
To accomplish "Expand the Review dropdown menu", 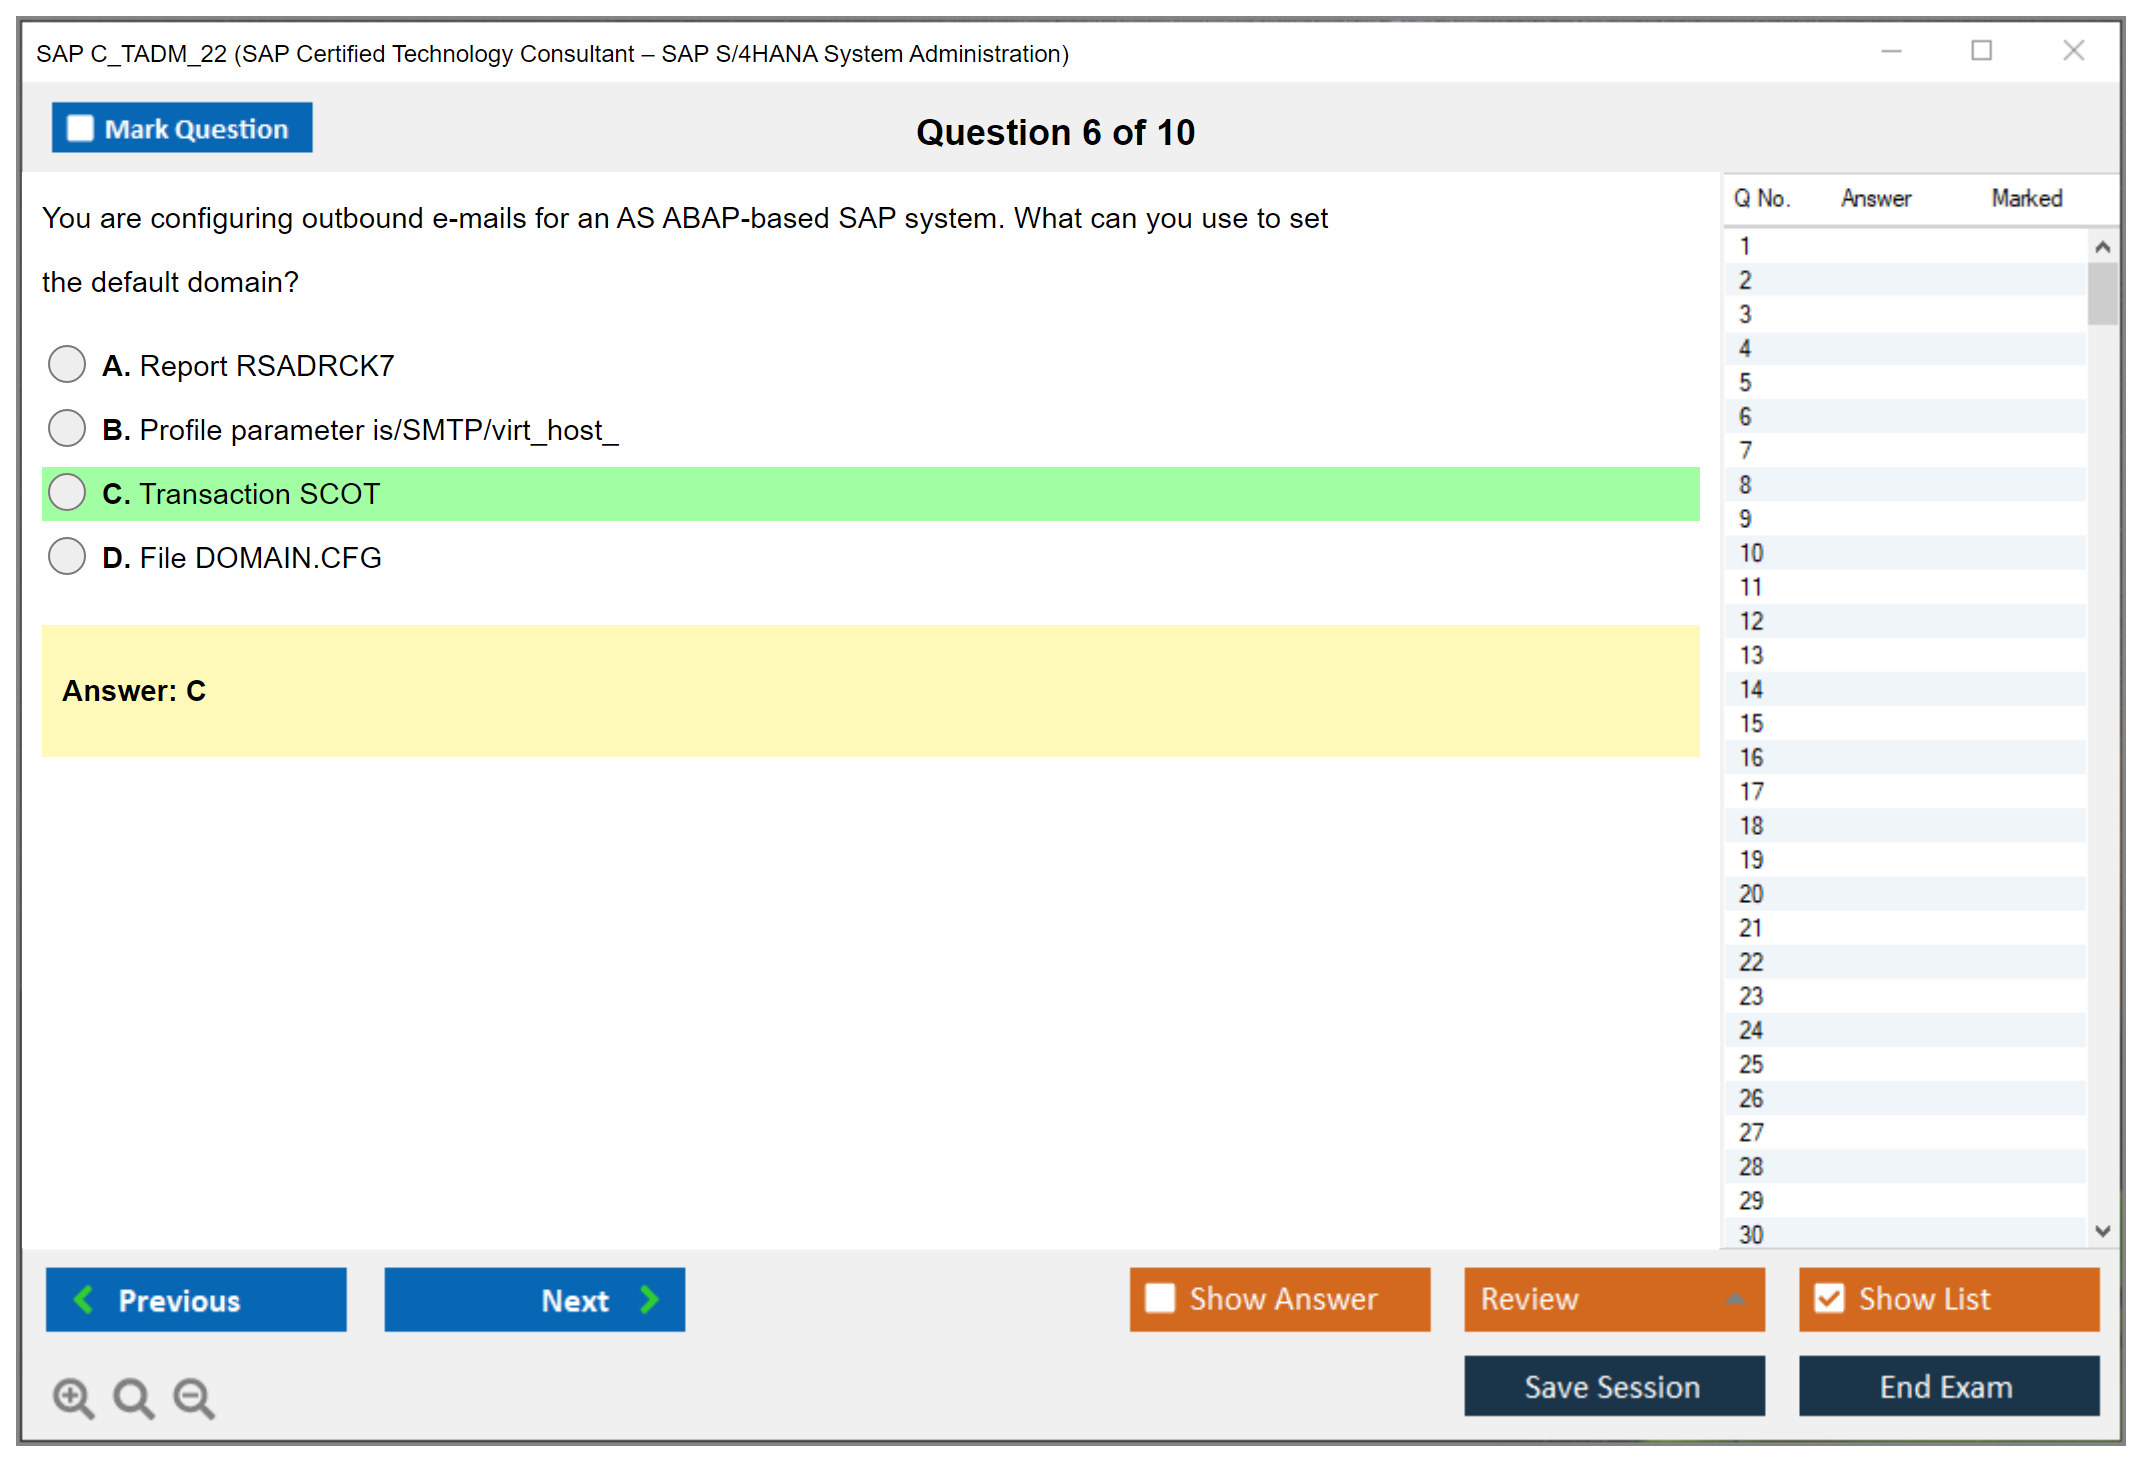I will click(x=1735, y=1299).
